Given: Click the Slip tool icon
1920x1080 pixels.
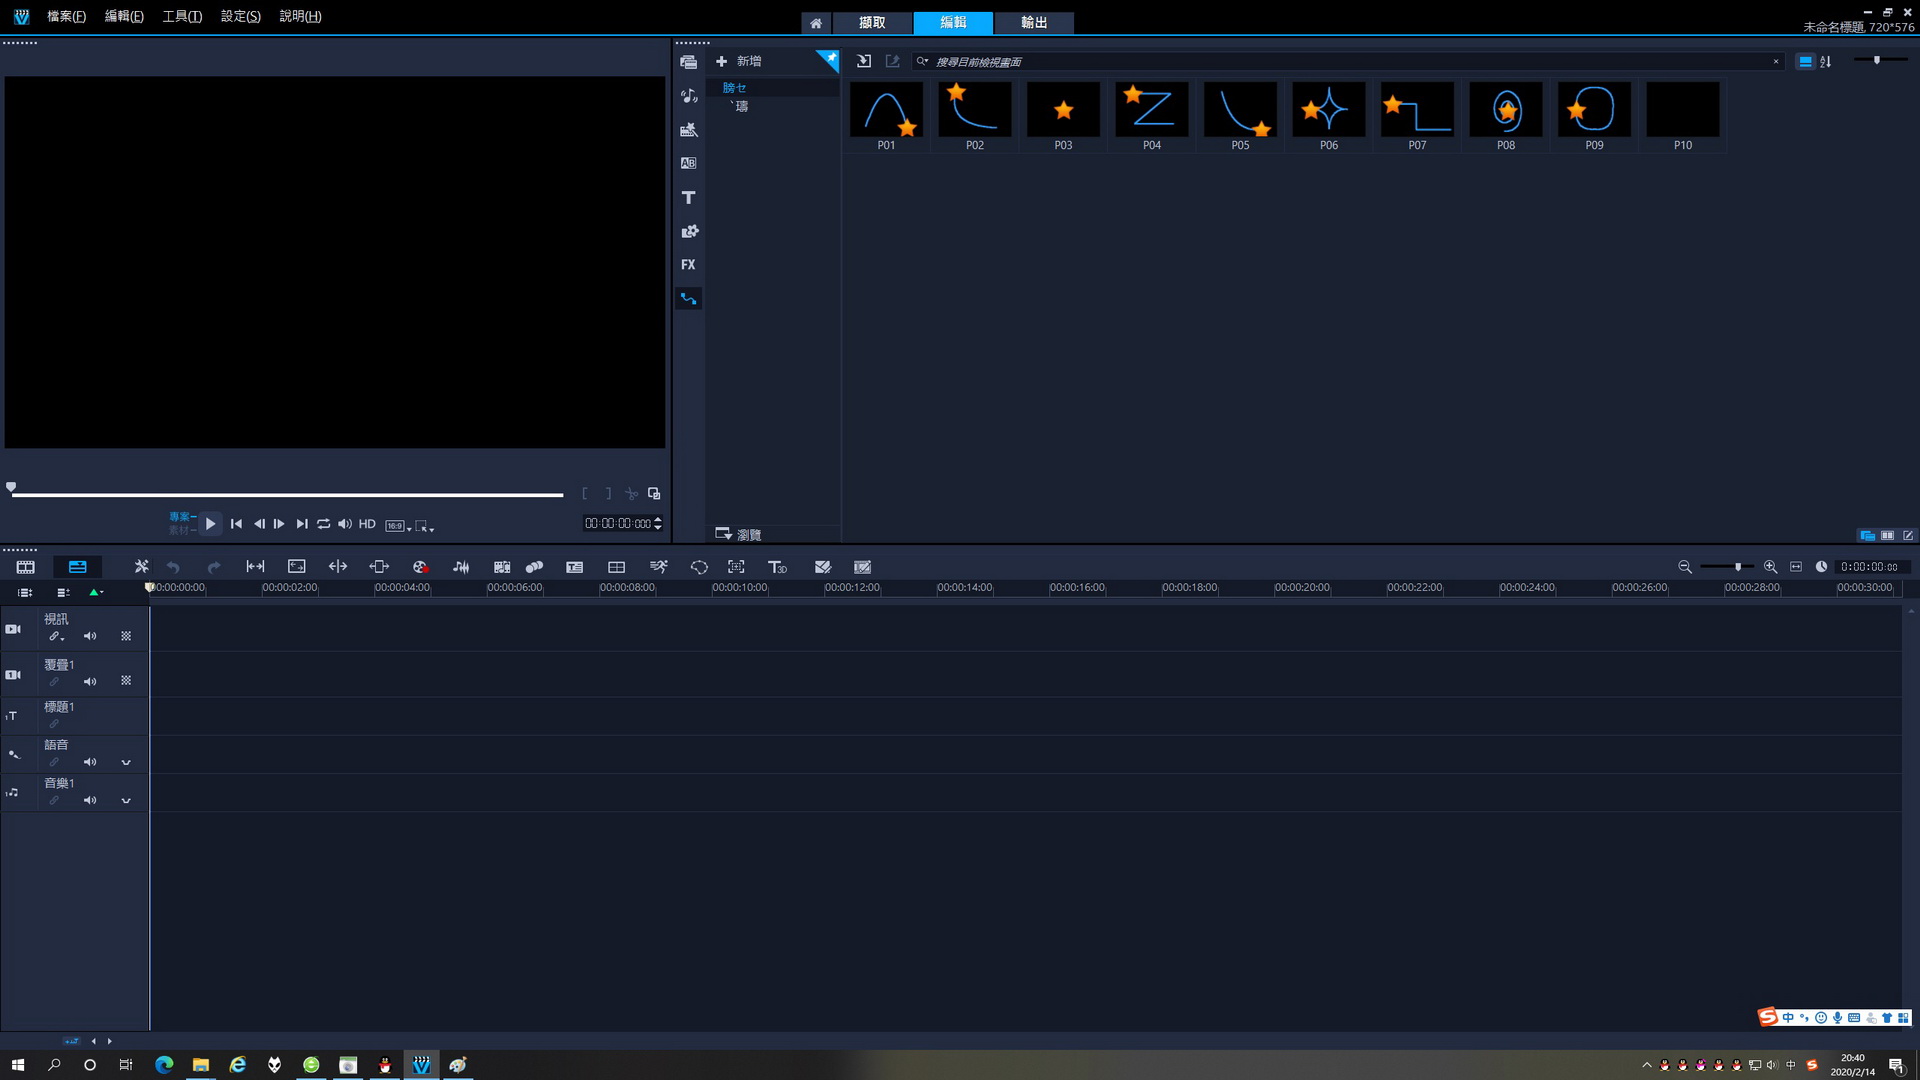Looking at the screenshot, I should [x=255, y=567].
